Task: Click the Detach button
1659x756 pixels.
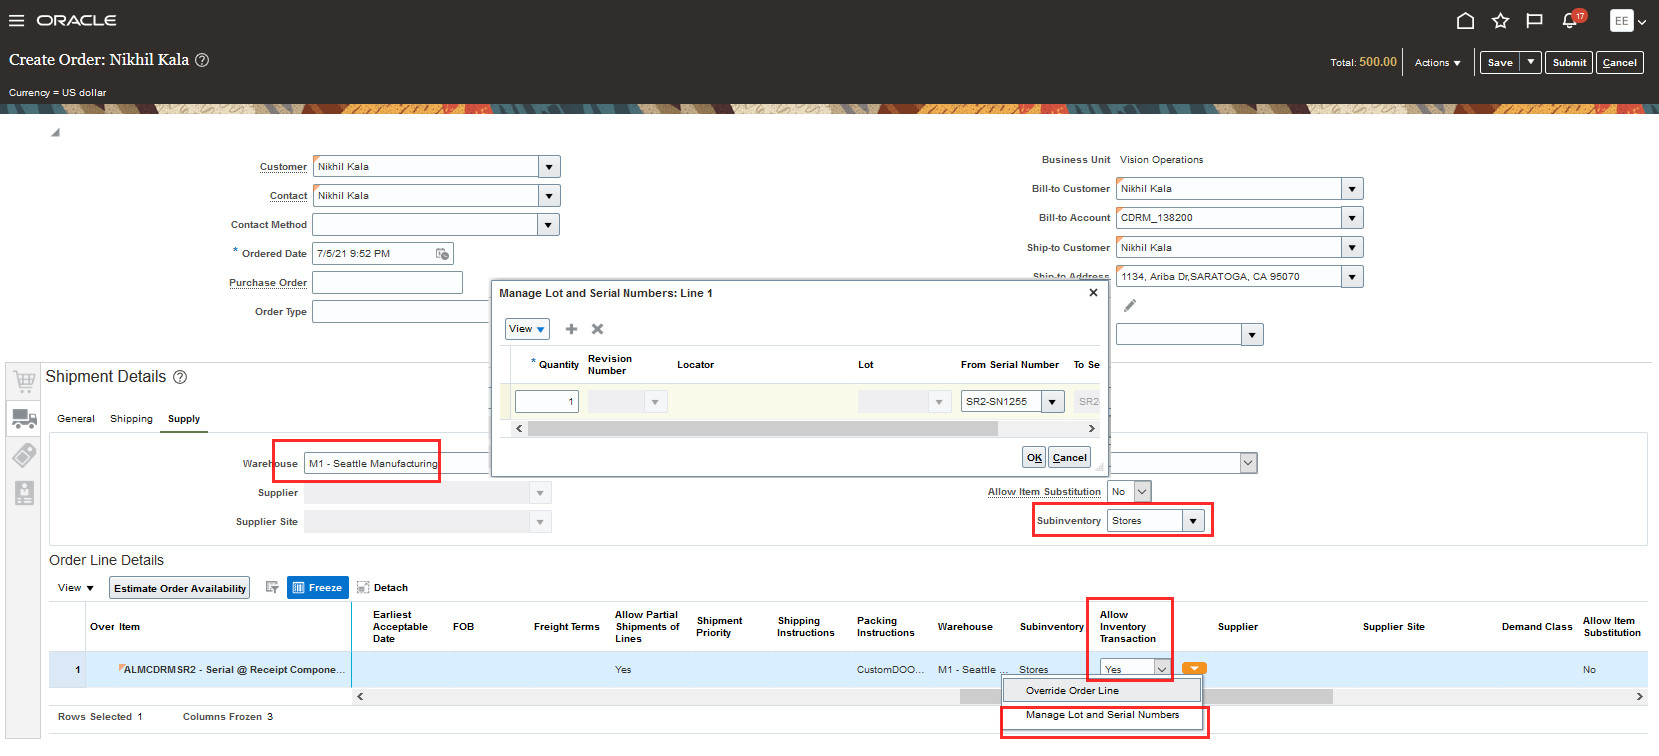Action: (383, 588)
